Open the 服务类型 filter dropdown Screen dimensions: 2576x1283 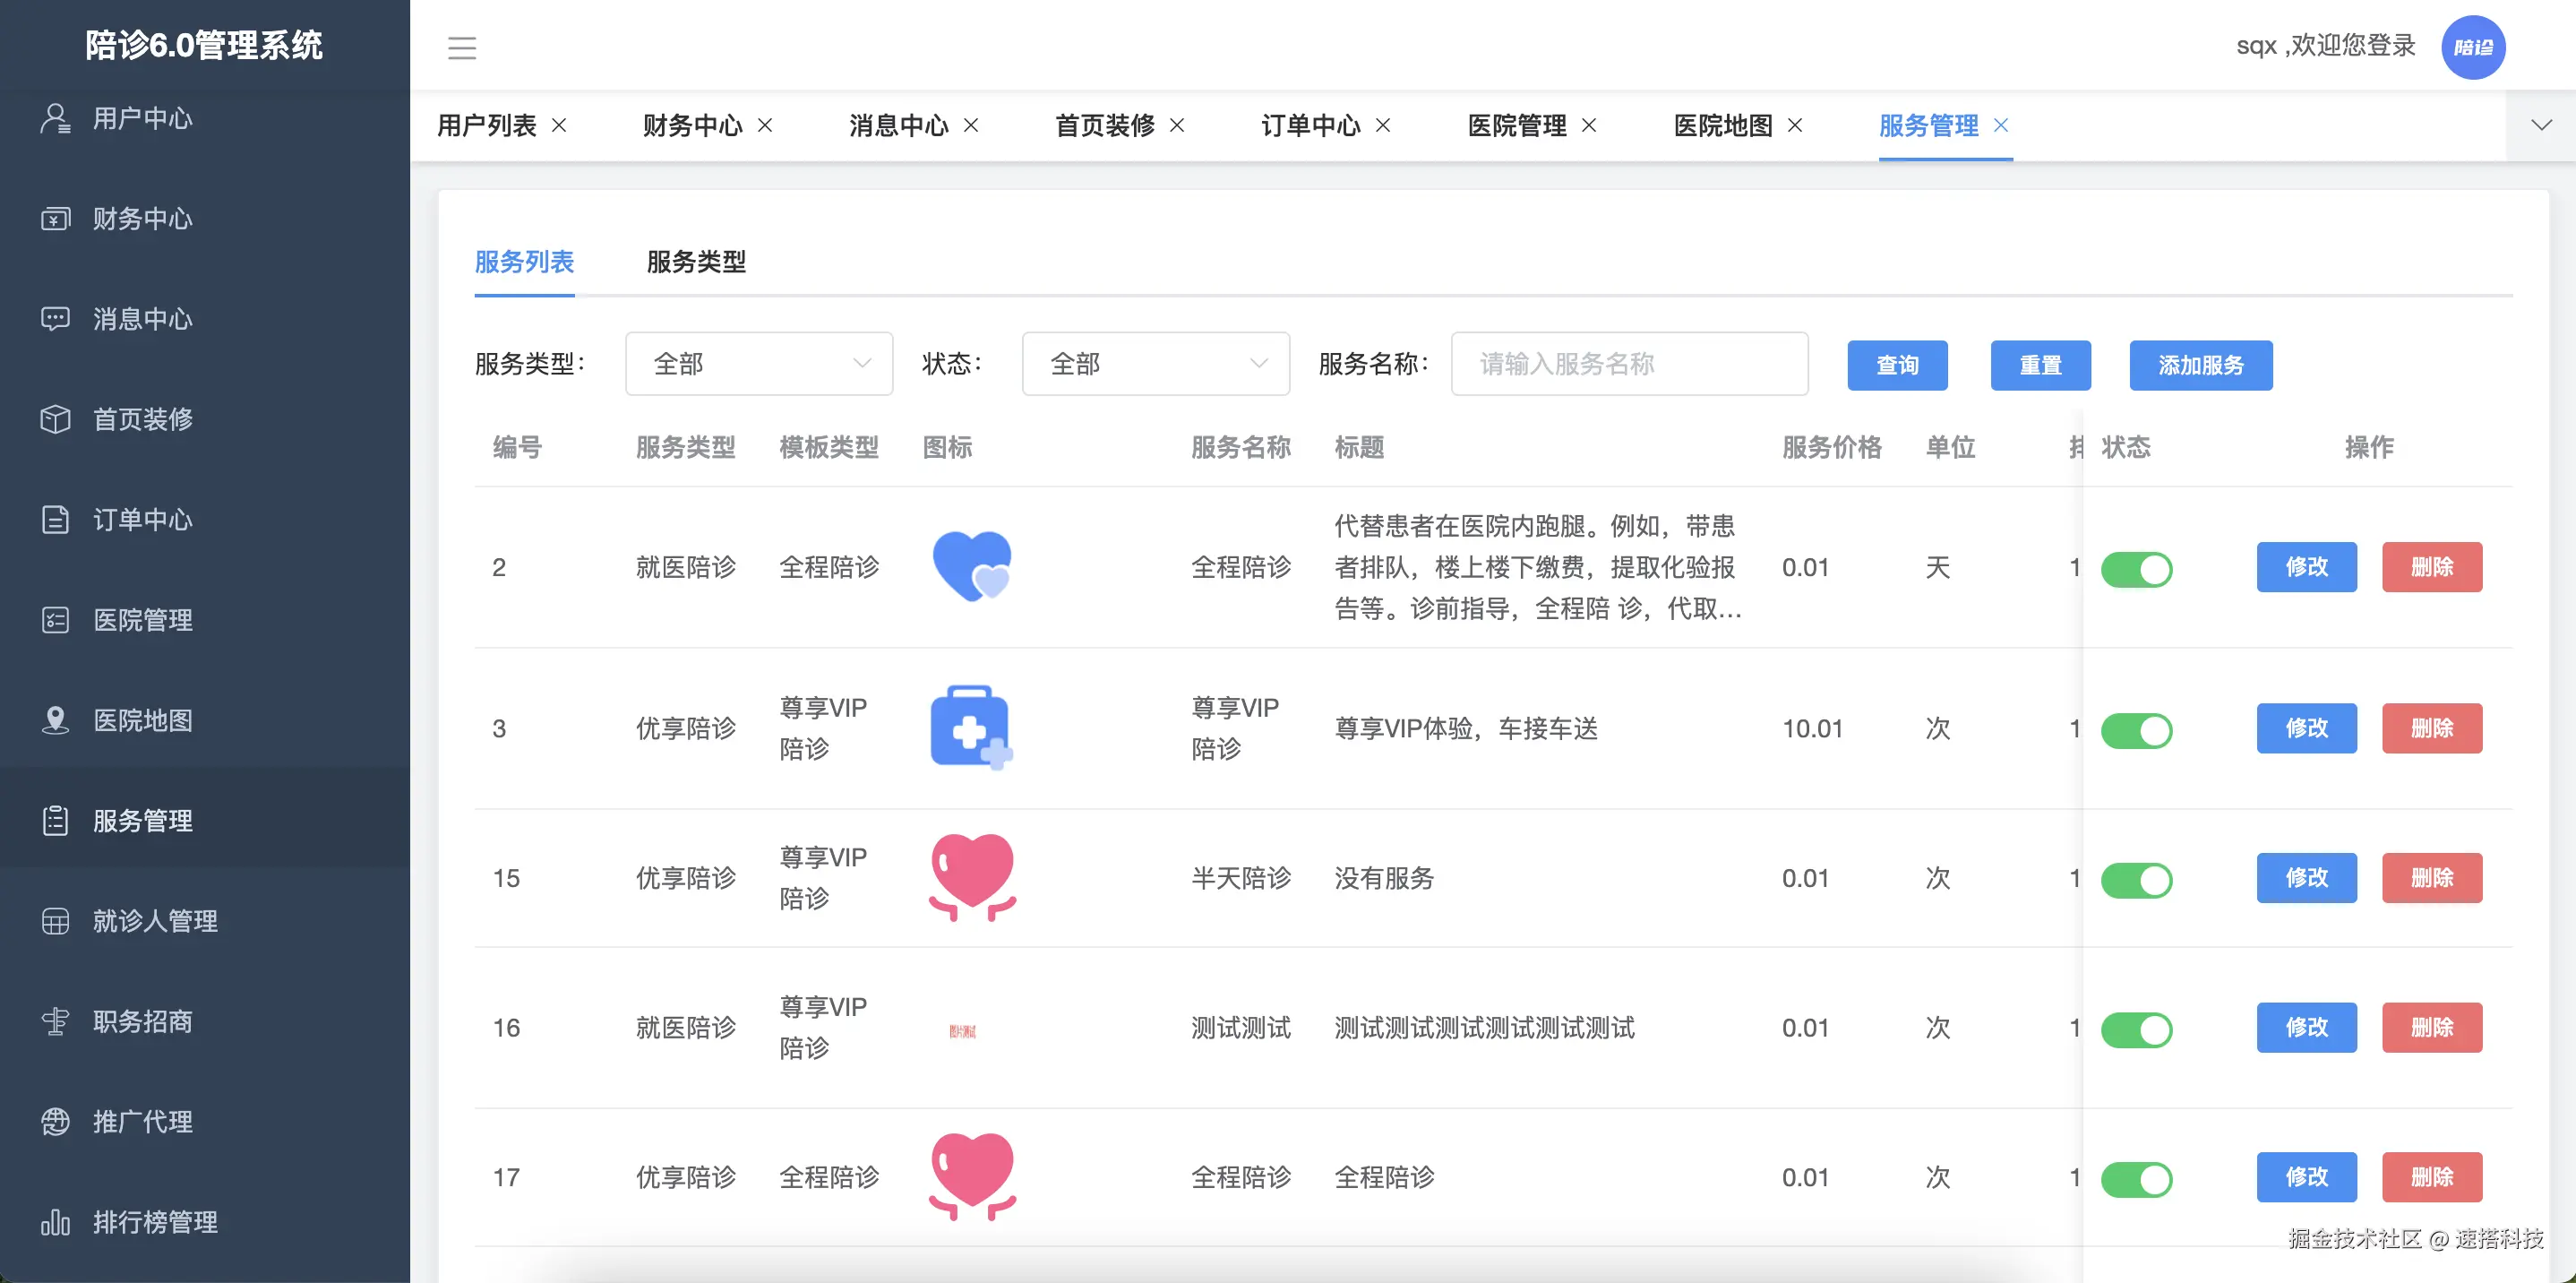pyautogui.click(x=759, y=364)
